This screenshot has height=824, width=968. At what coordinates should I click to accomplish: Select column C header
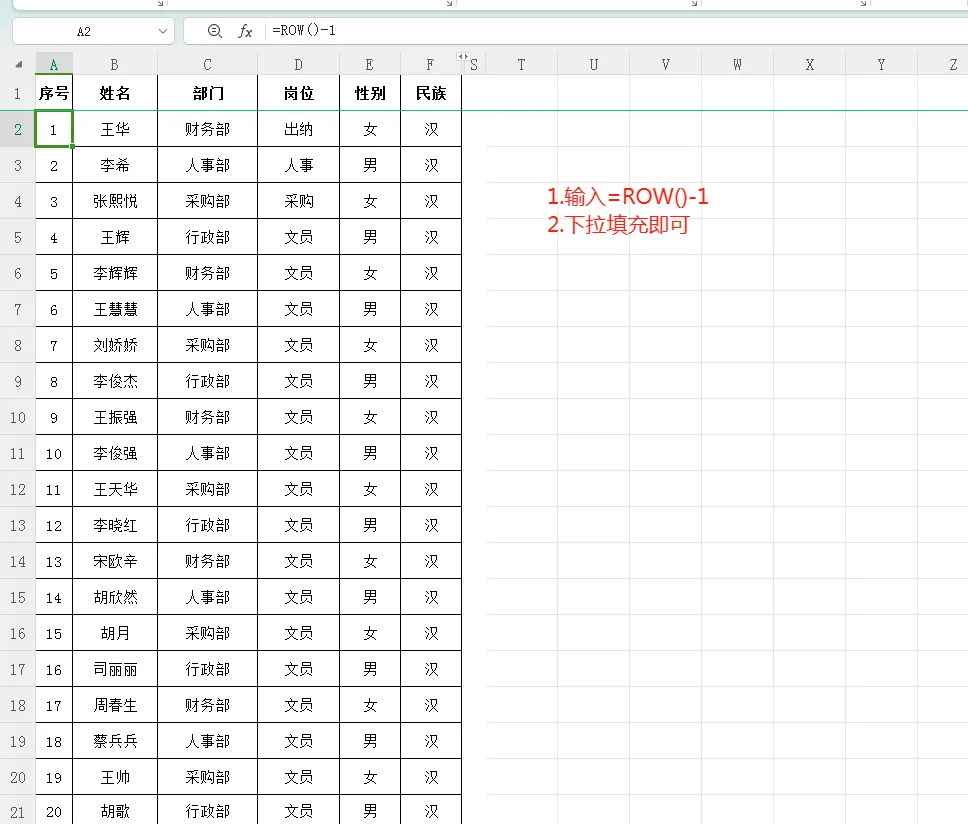pos(207,65)
